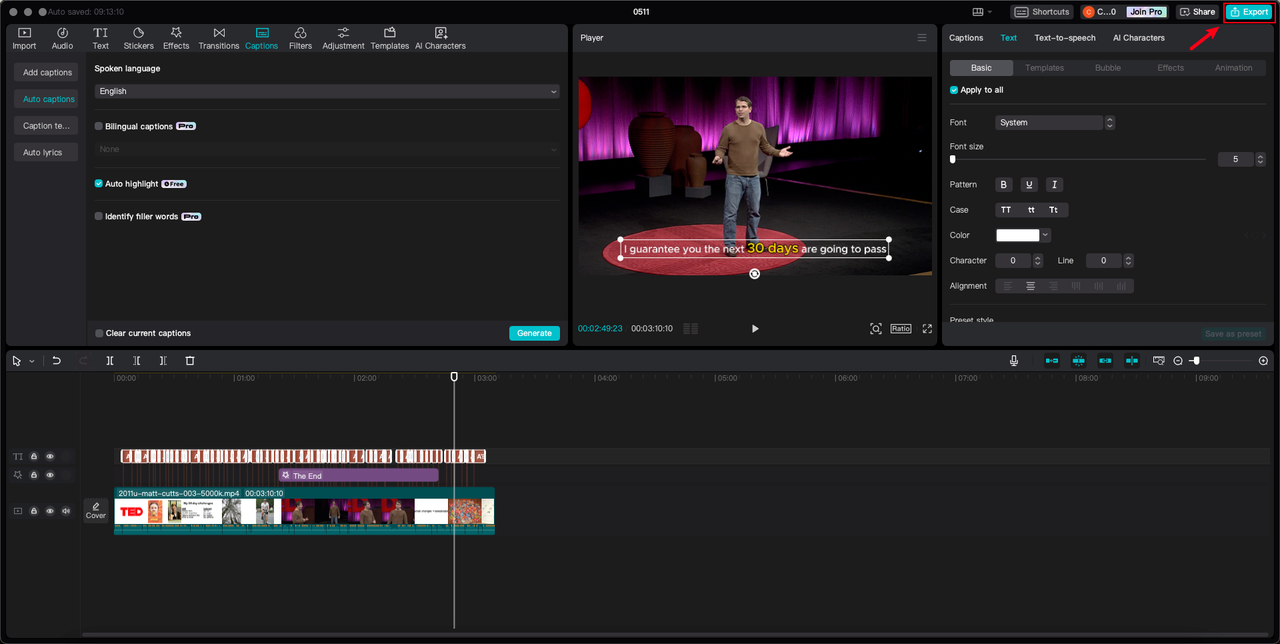Enter fullscreen player view
Image resolution: width=1280 pixels, height=644 pixels.
click(x=927, y=328)
